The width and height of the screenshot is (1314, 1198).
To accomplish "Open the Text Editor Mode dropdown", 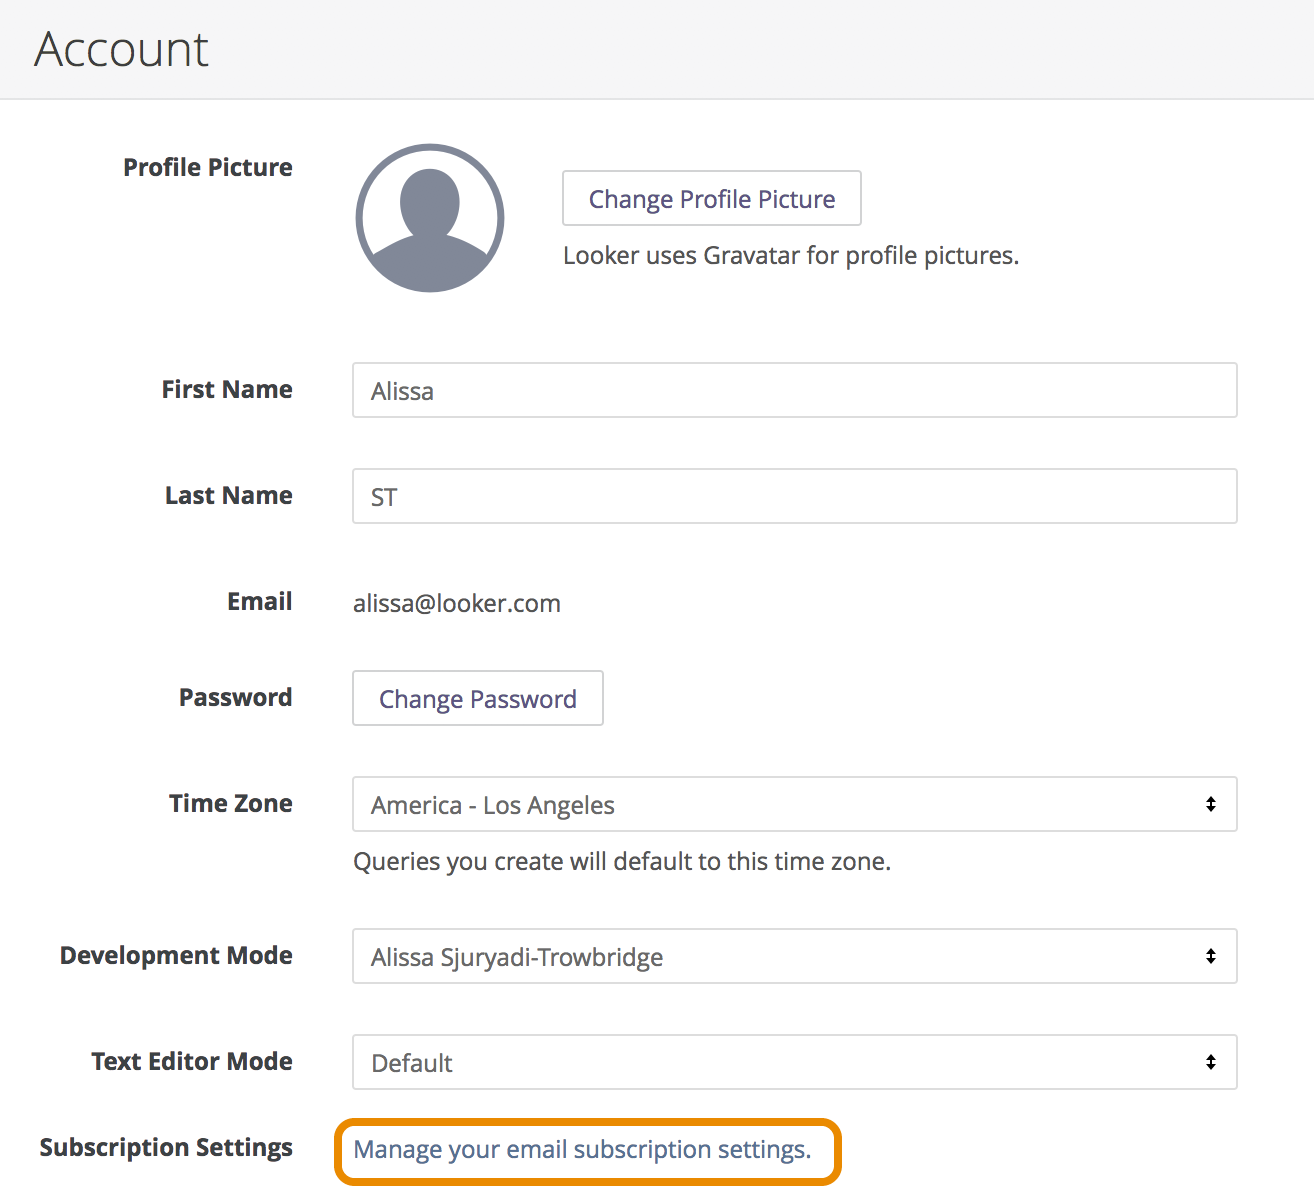I will click(x=795, y=1062).
